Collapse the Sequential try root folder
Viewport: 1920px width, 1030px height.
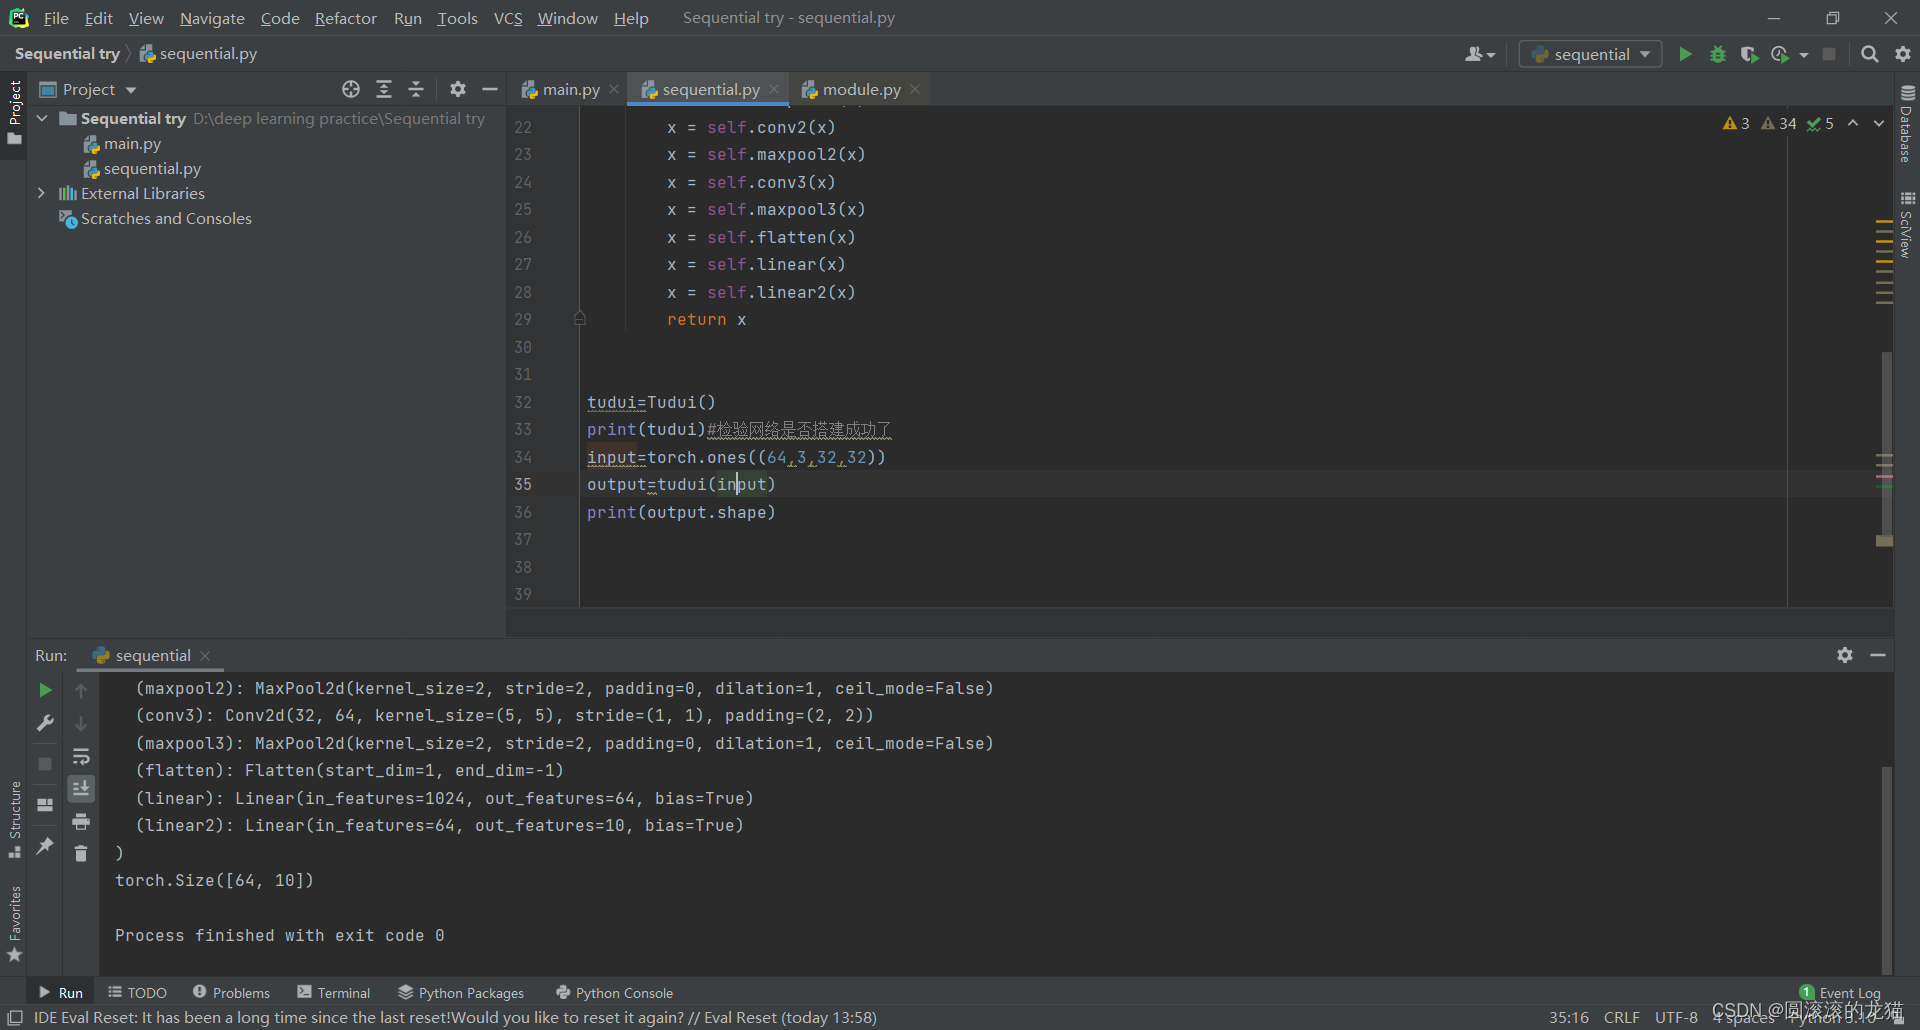[x=42, y=118]
